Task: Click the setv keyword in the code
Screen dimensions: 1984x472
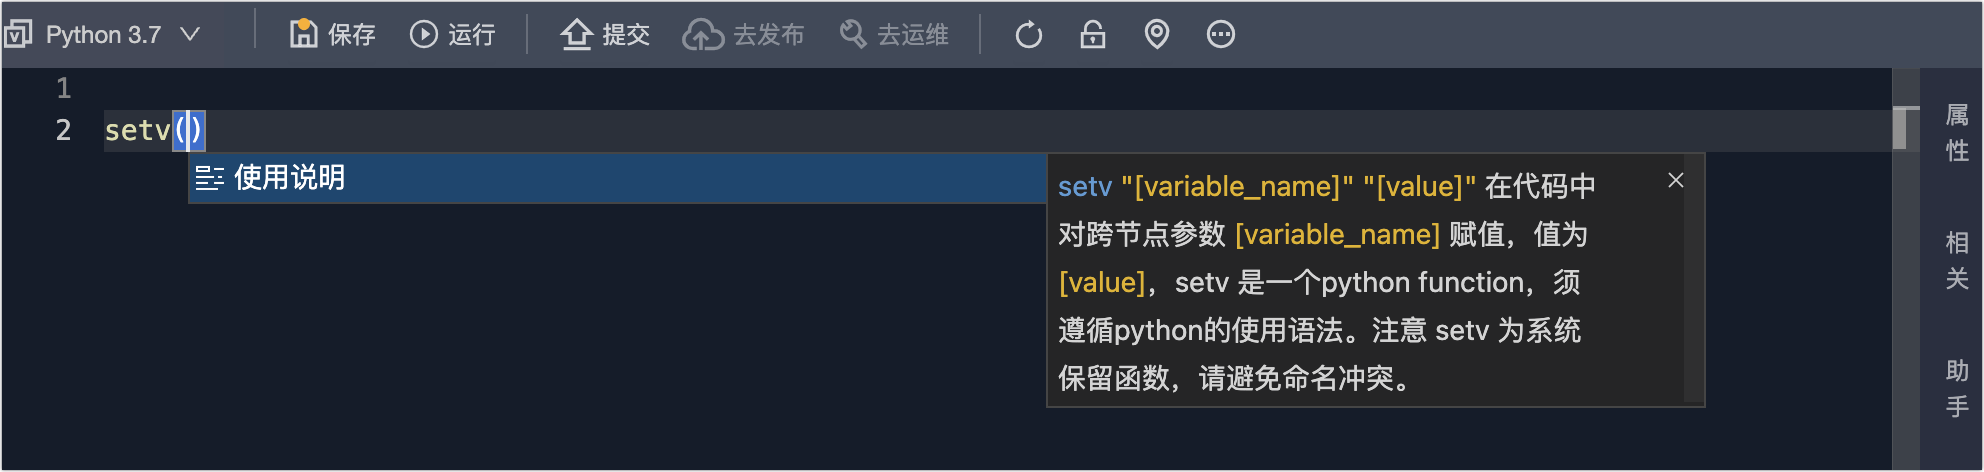Action: coord(137,131)
